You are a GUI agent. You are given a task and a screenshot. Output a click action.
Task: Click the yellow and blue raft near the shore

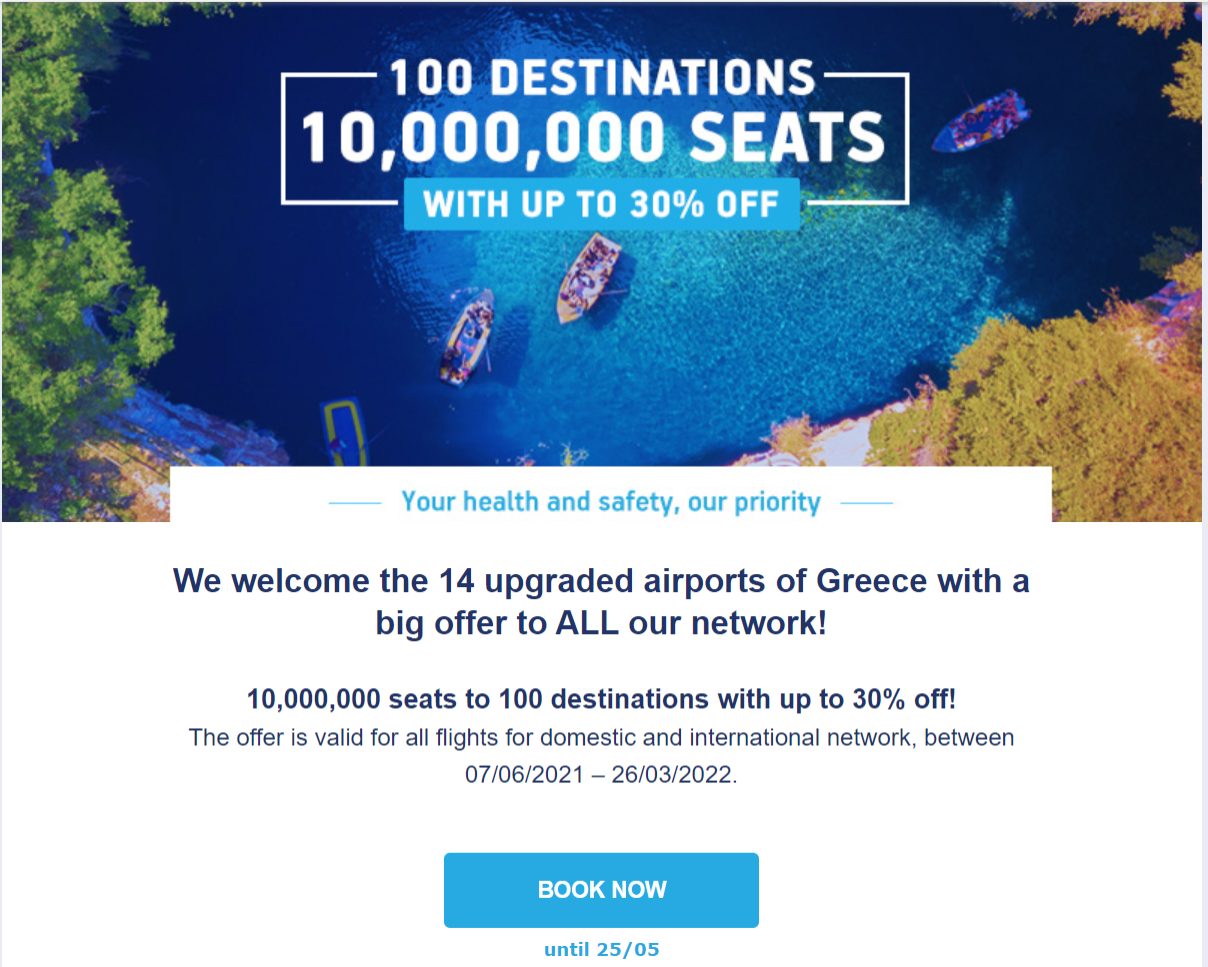click(344, 431)
